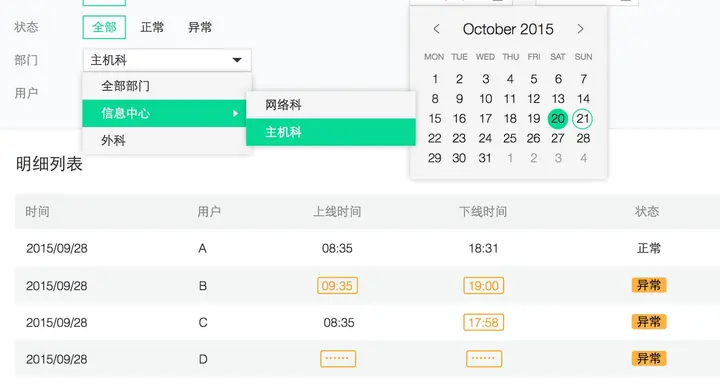Viewport: 720px width, 380px height.
Task: Go to previous month in calendar
Action: tap(436, 29)
